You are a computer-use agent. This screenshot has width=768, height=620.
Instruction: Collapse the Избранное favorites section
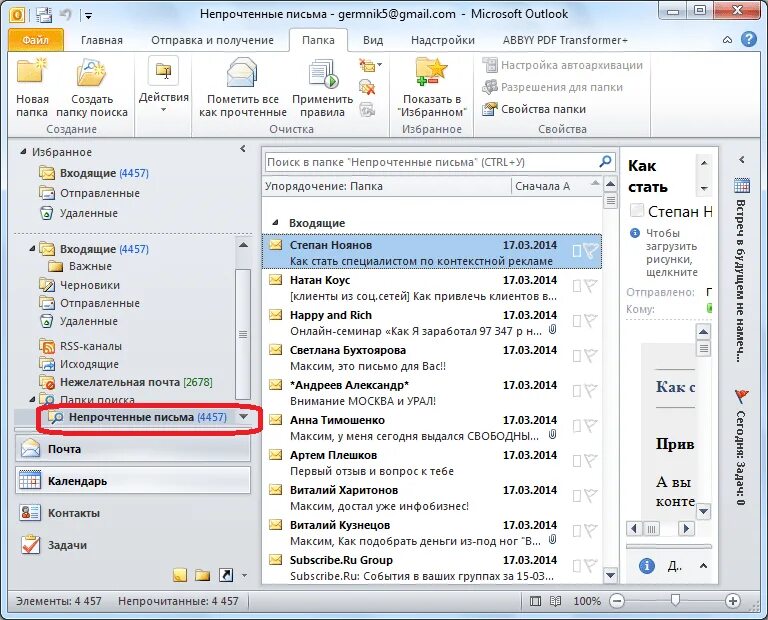click(23, 152)
